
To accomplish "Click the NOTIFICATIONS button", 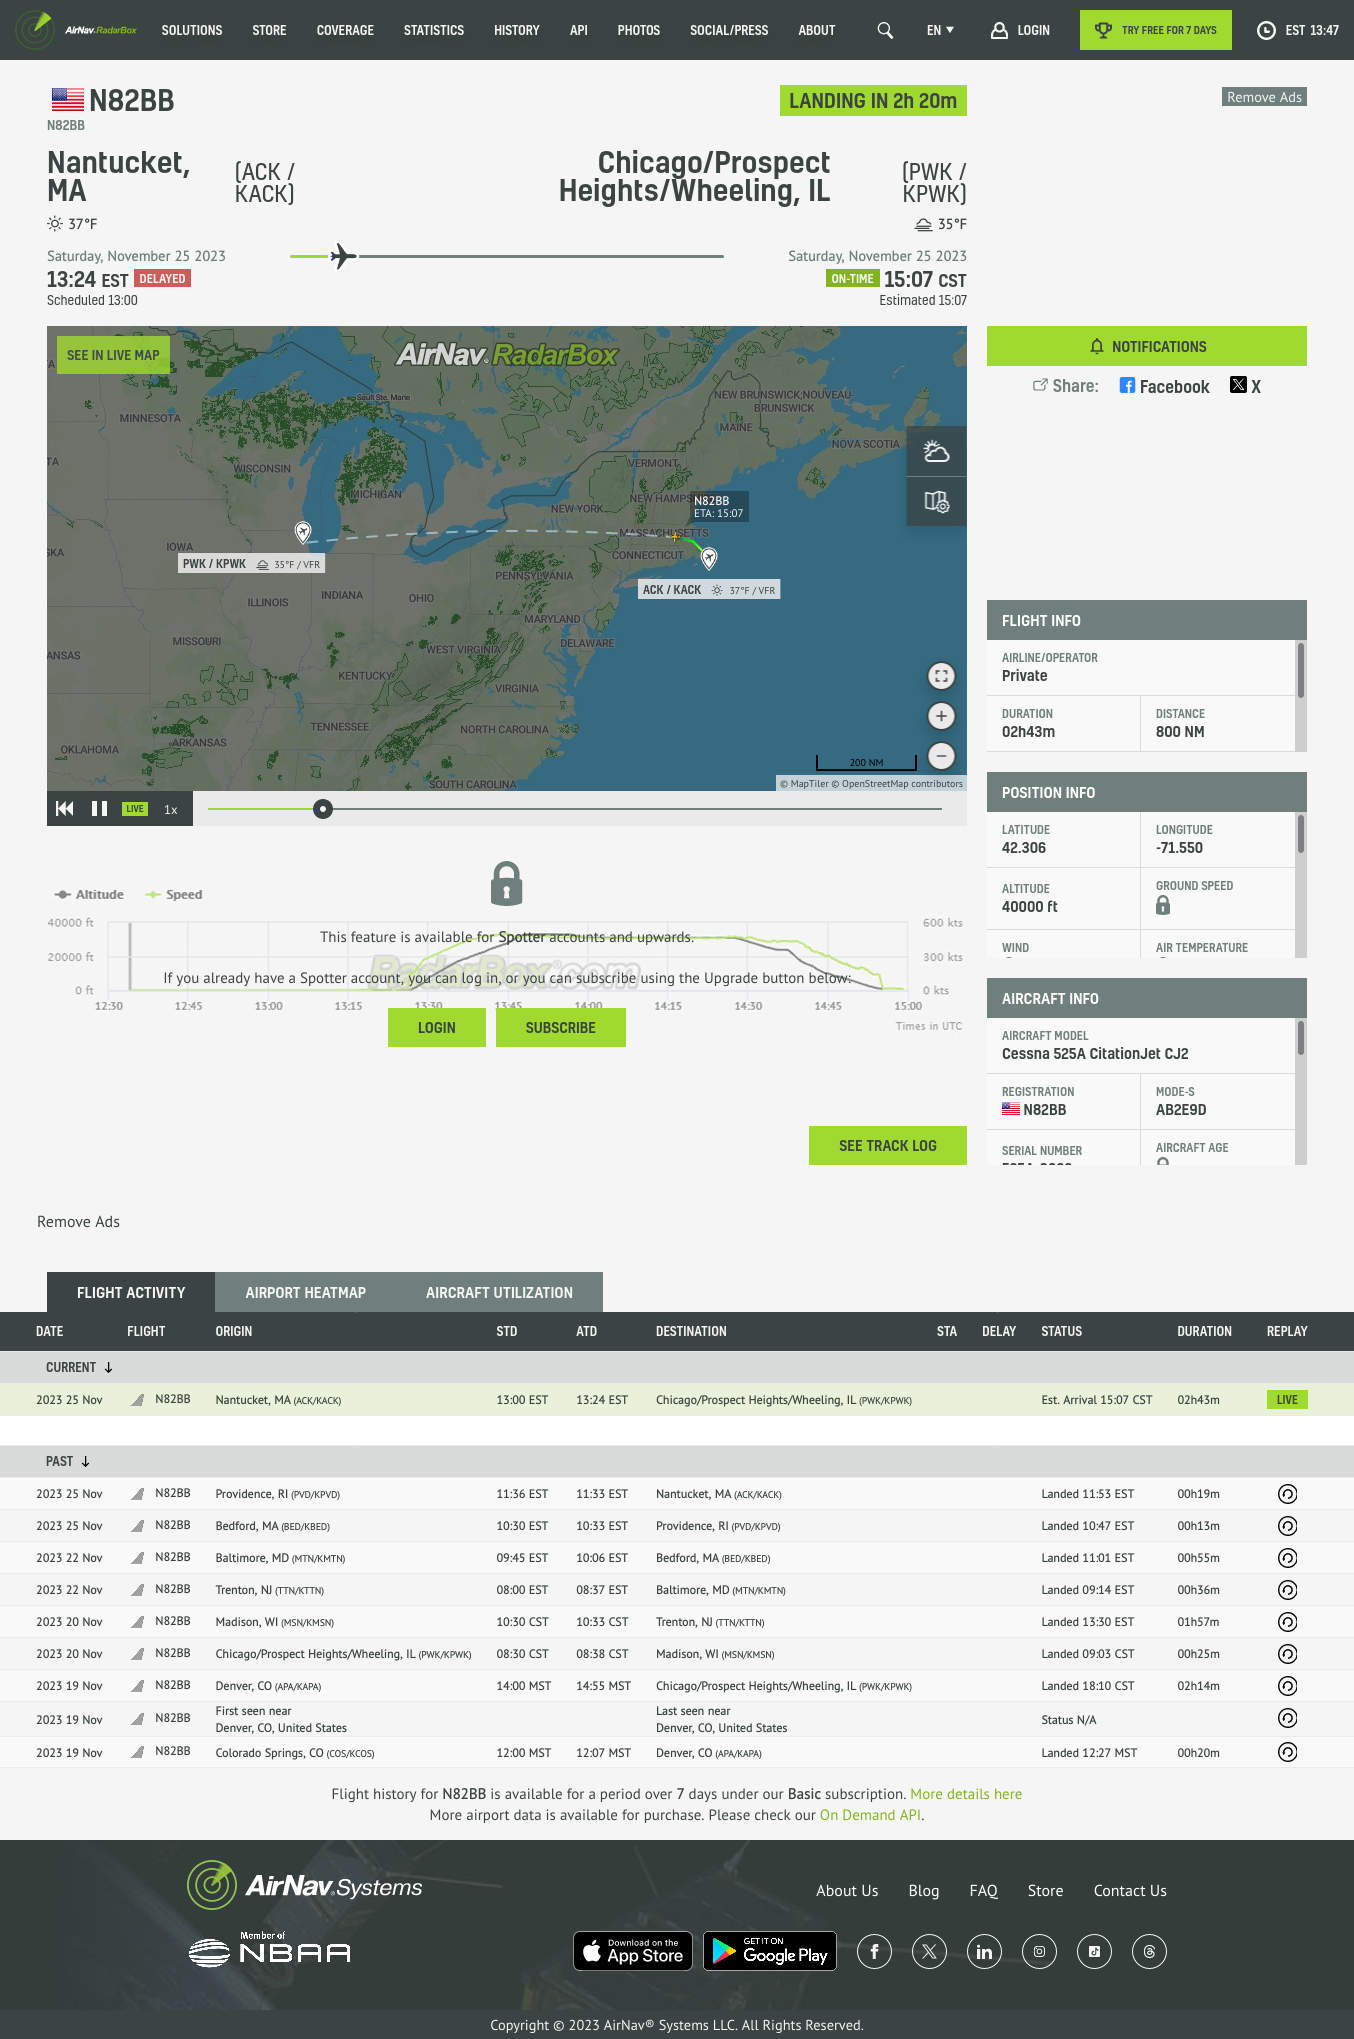I will pyautogui.click(x=1147, y=346).
